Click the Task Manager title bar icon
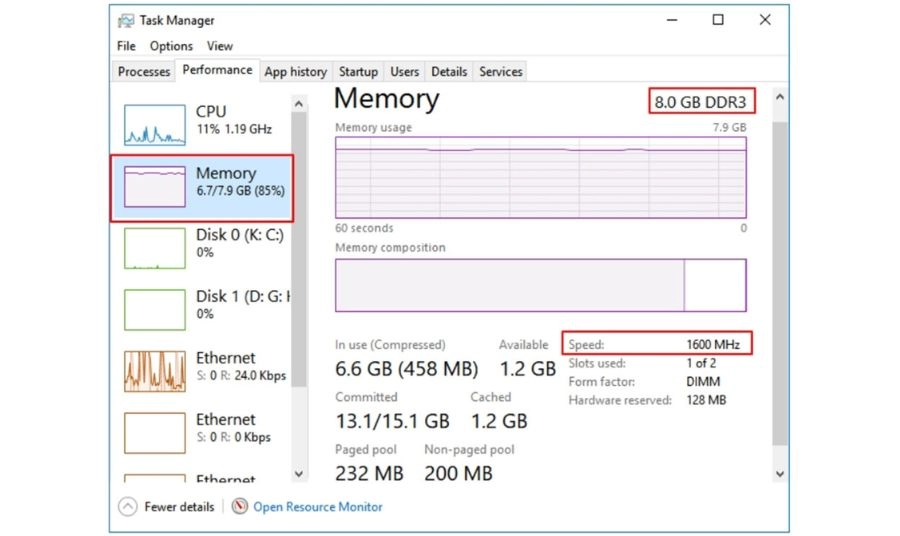900x536 pixels. [126, 21]
